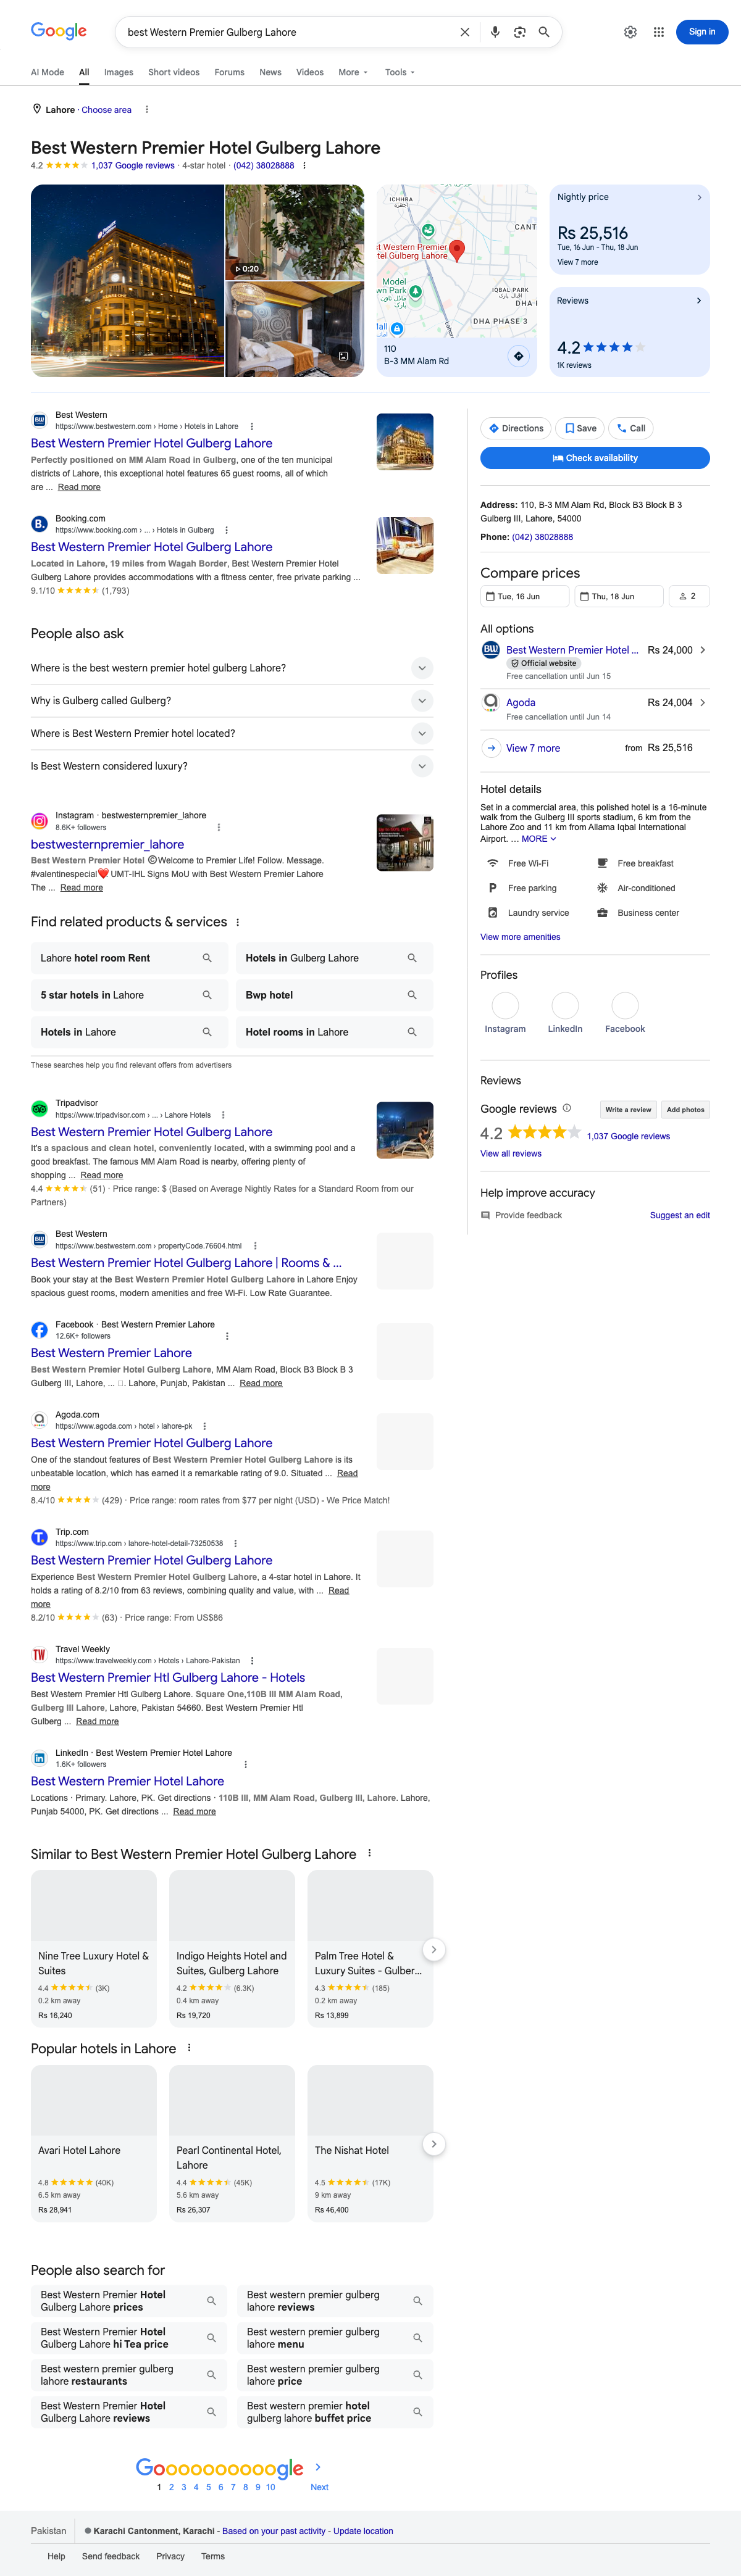Viewport: 741px width, 2576px height.
Task: Open options menu beside Choose area
Action: [x=147, y=110]
